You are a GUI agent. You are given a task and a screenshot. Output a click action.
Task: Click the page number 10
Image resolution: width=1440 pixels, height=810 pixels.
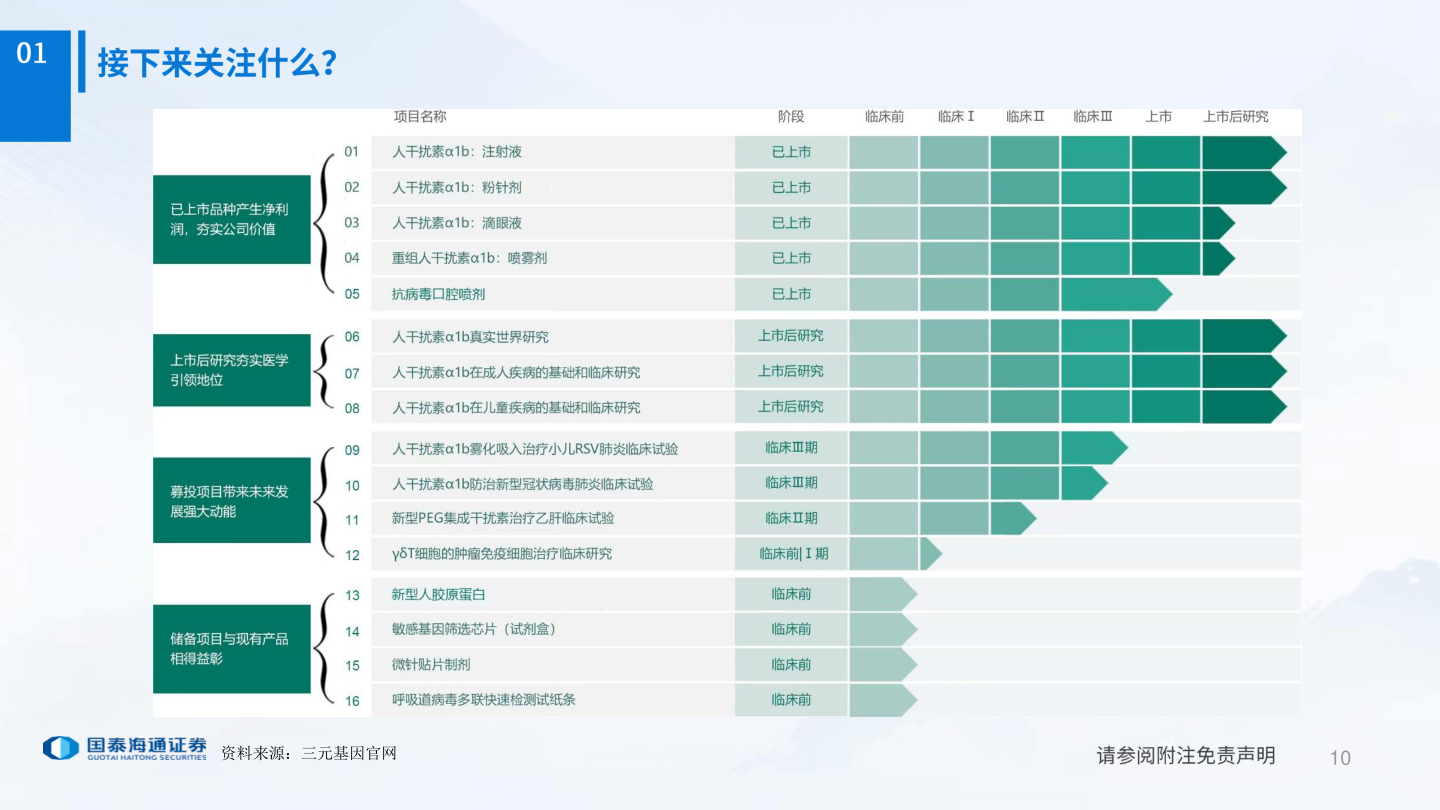click(1340, 758)
